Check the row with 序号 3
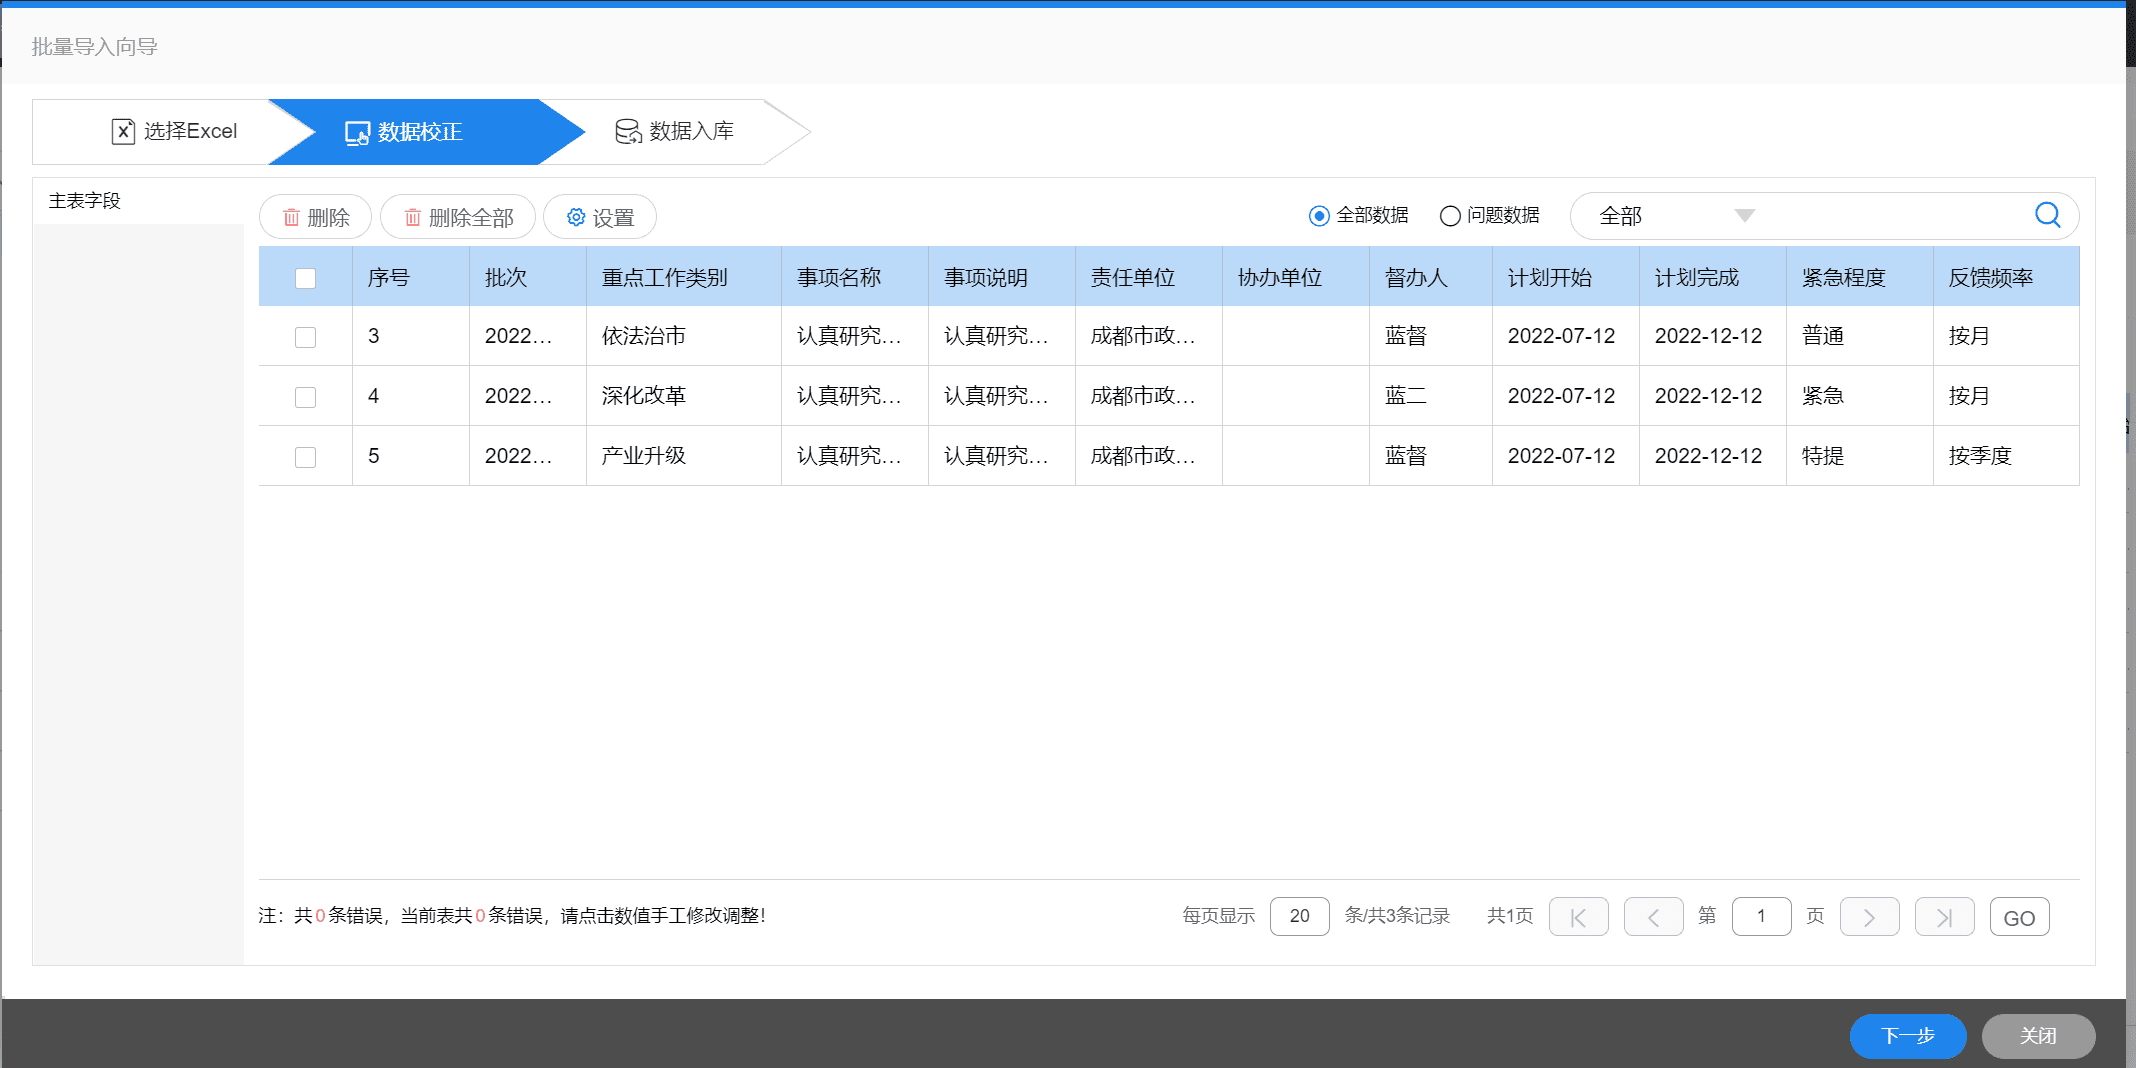 305,337
